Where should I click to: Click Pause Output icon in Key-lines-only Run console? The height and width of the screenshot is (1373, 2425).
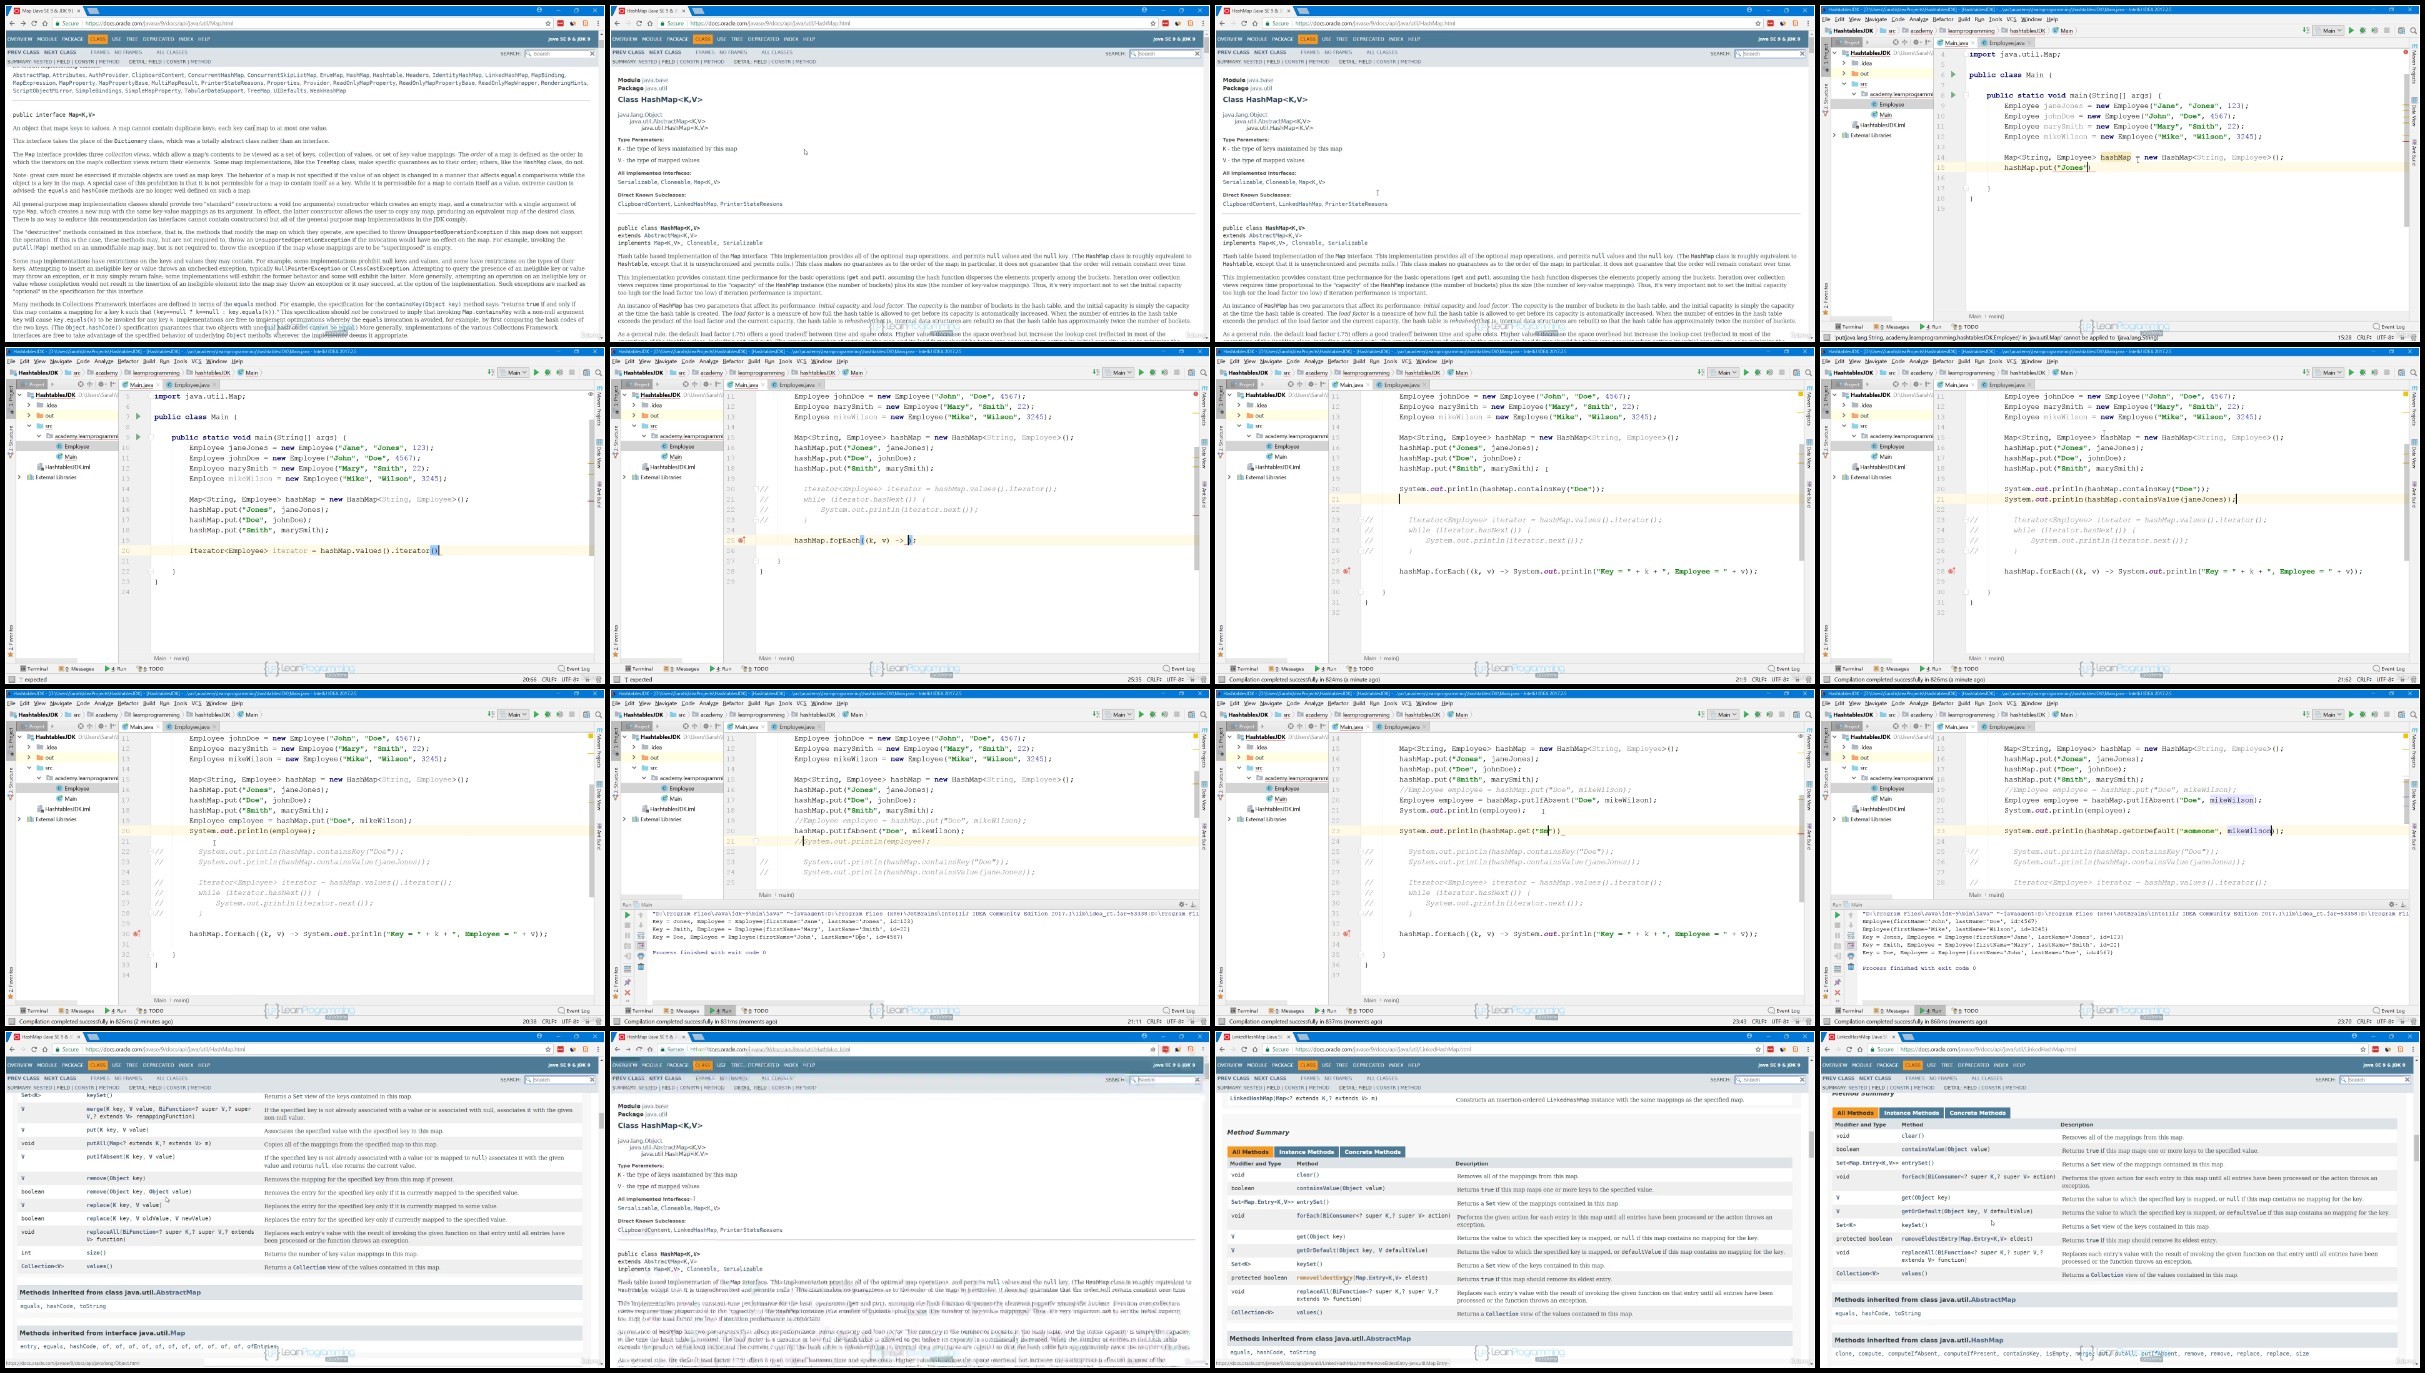(x=627, y=936)
